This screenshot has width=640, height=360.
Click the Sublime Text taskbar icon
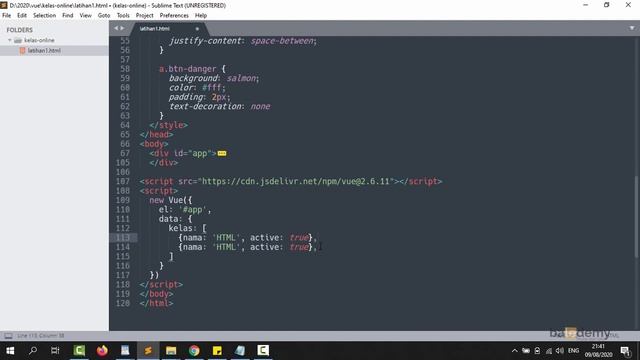coord(148,351)
